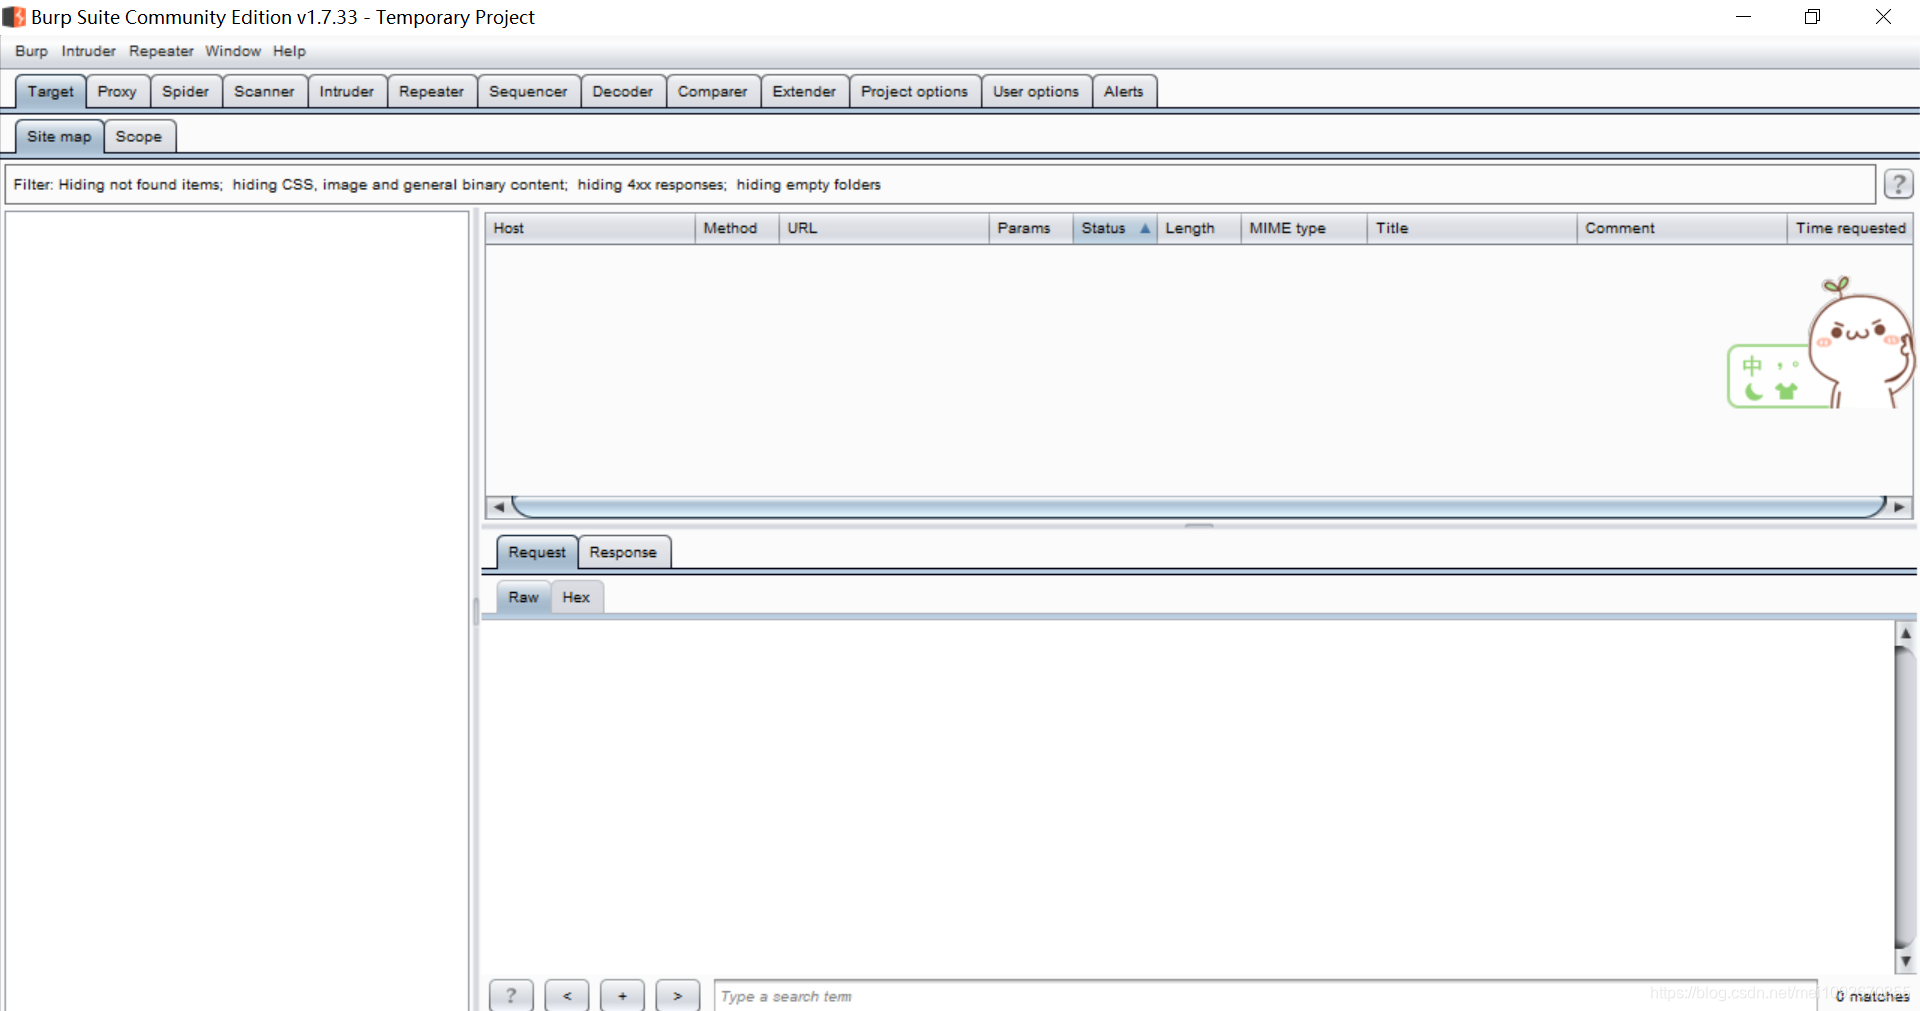1920x1011 pixels.
Task: Click the moon icon in input widget
Action: (1753, 391)
